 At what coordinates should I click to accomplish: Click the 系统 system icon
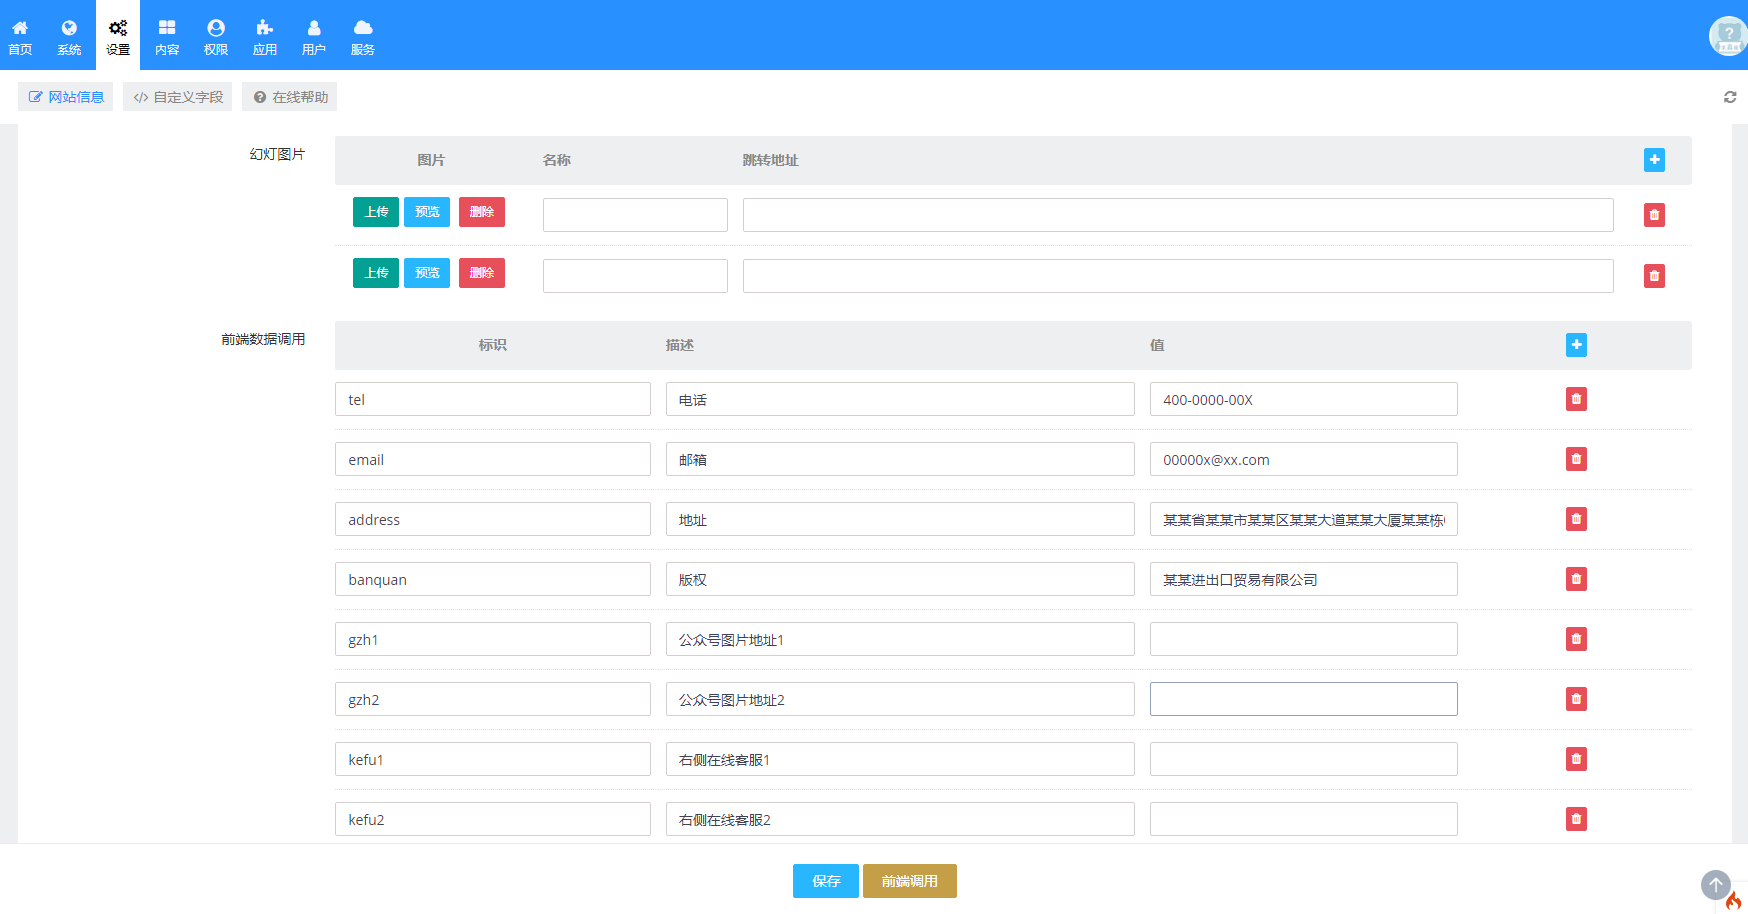tap(69, 35)
